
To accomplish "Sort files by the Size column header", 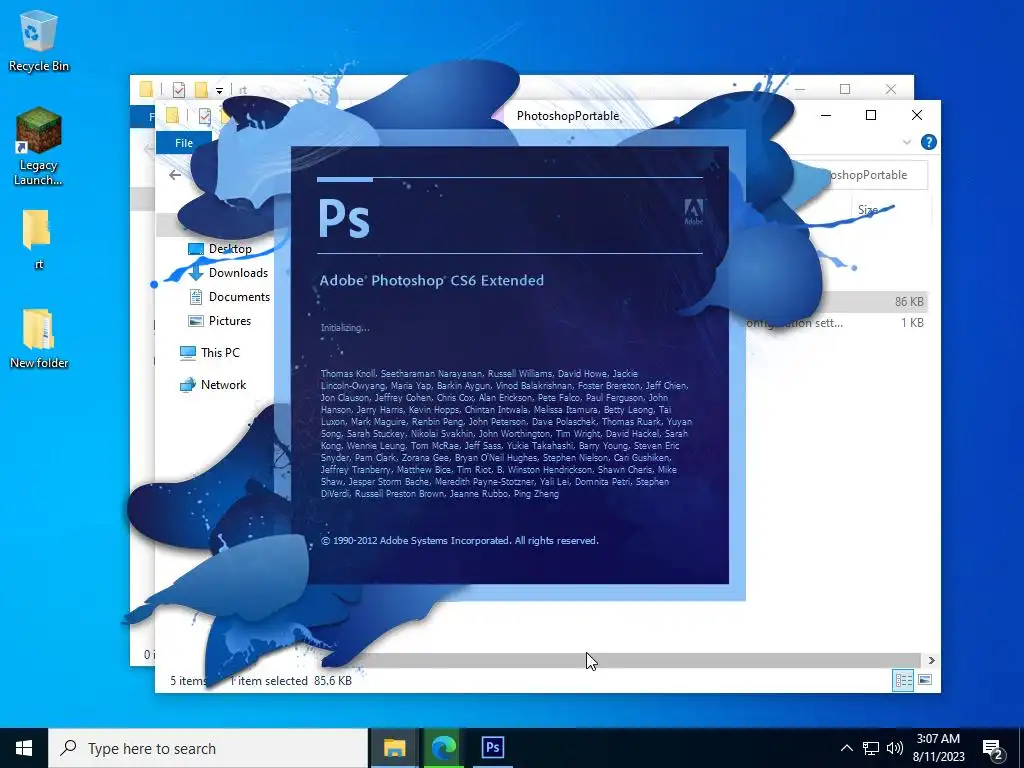I will 868,210.
